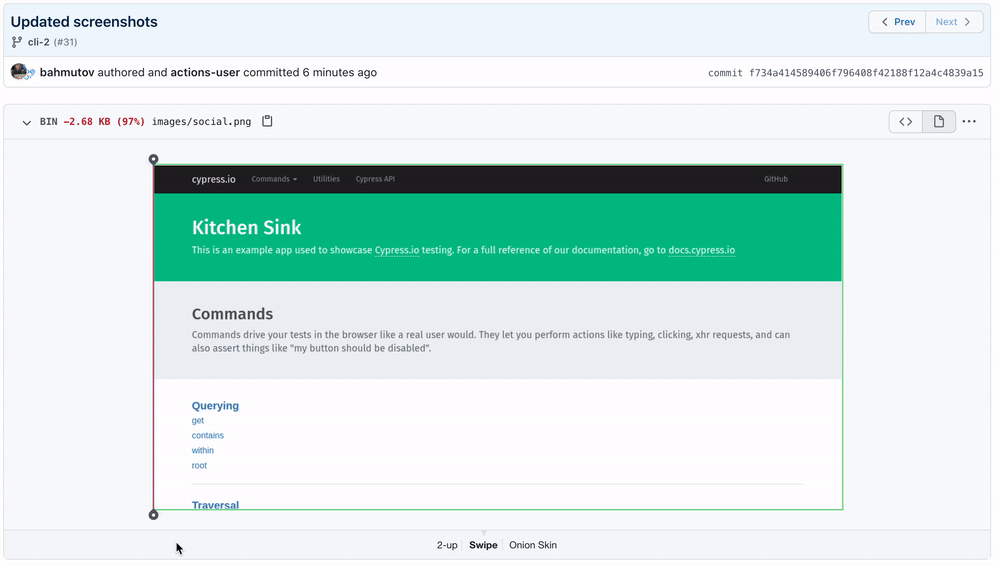The width and height of the screenshot is (1000, 567).
Task: Grab the bottom swipe slider handle
Action: click(154, 515)
